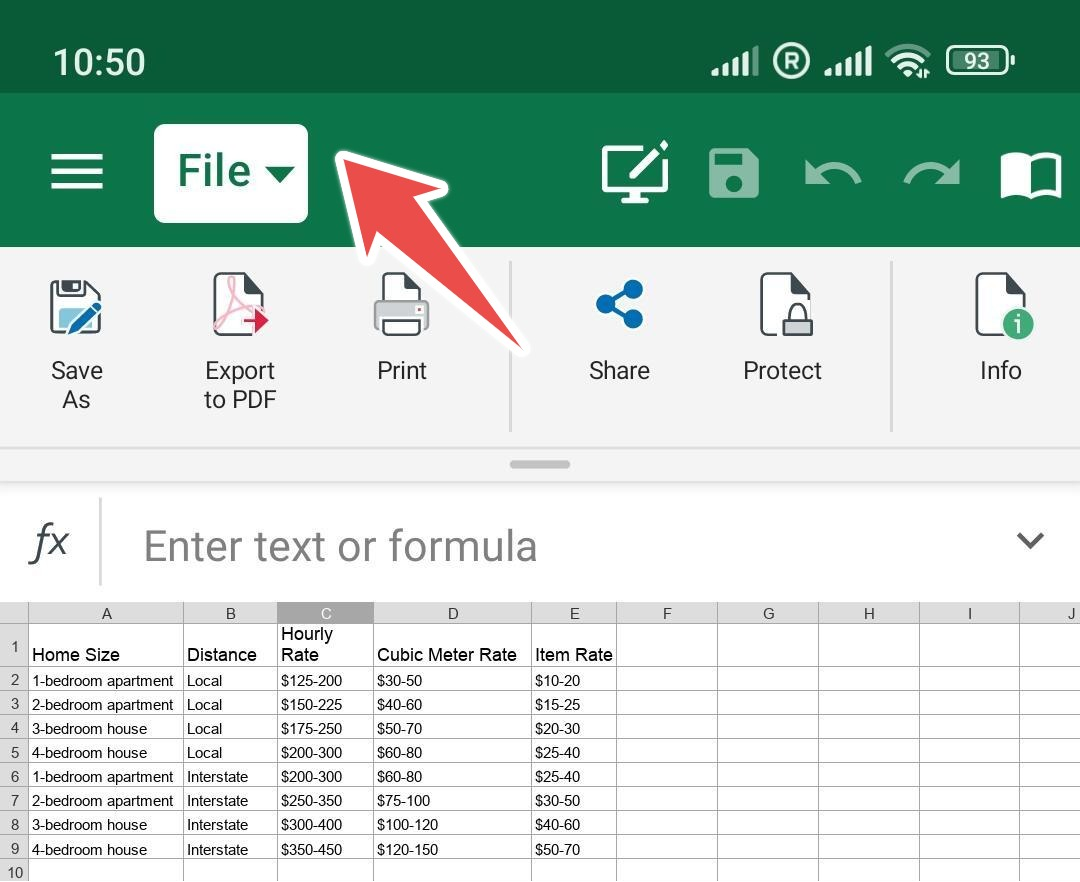Select column F header
Image resolution: width=1080 pixels, height=882 pixels.
(x=667, y=613)
